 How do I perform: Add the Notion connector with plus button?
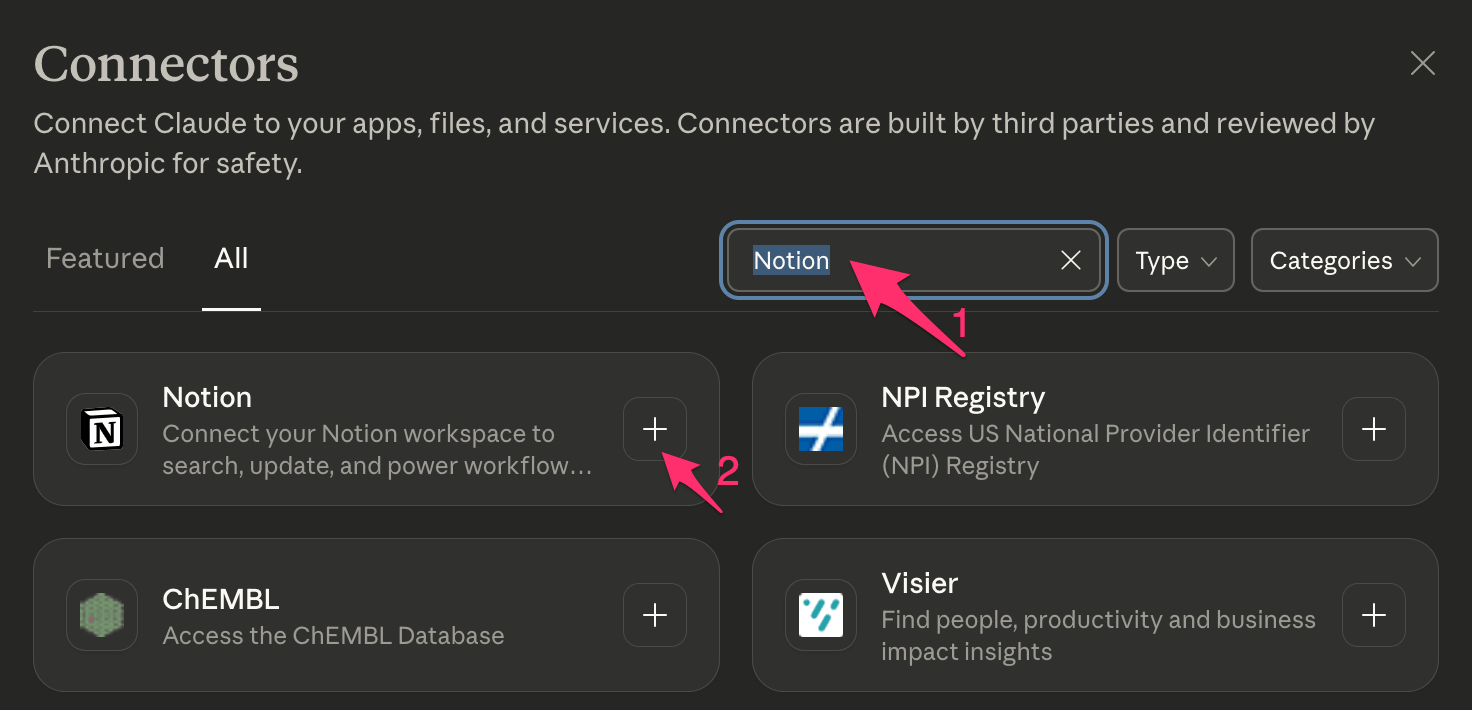pos(655,429)
